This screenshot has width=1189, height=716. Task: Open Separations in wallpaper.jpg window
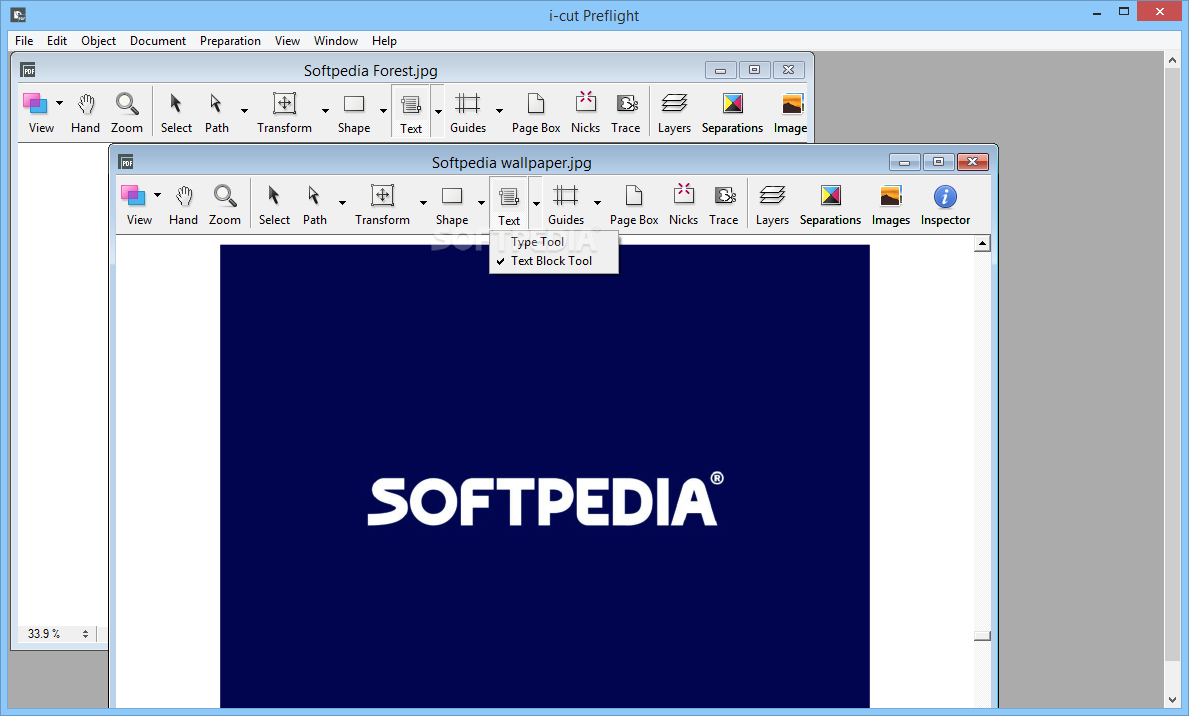830,206
